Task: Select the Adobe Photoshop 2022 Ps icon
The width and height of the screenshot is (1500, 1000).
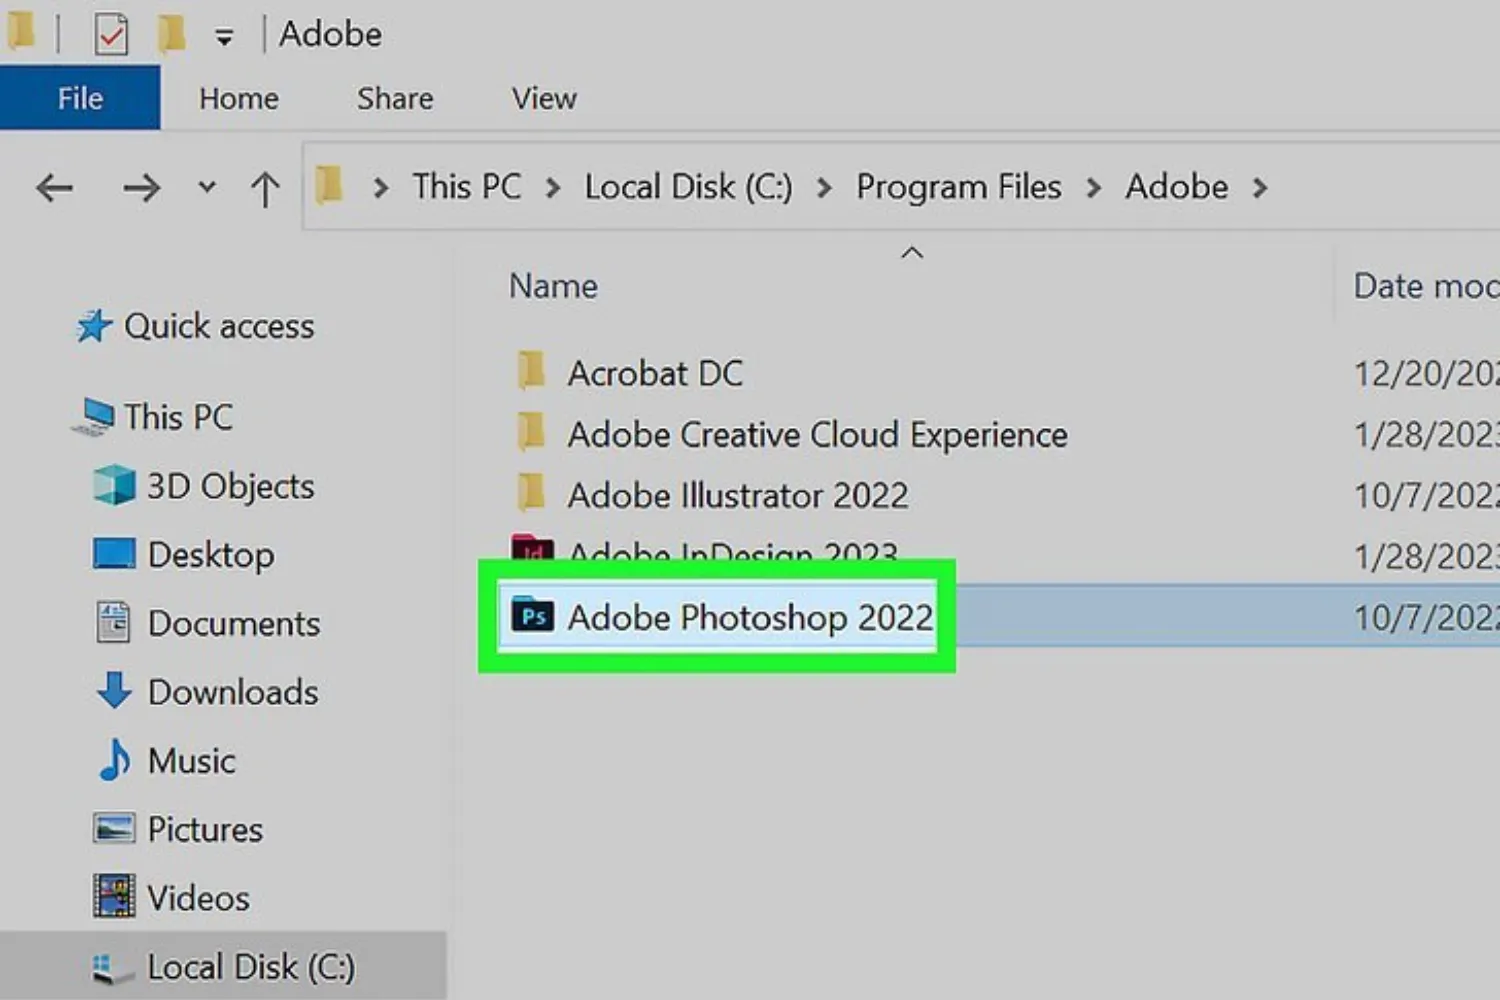Action: (534, 617)
